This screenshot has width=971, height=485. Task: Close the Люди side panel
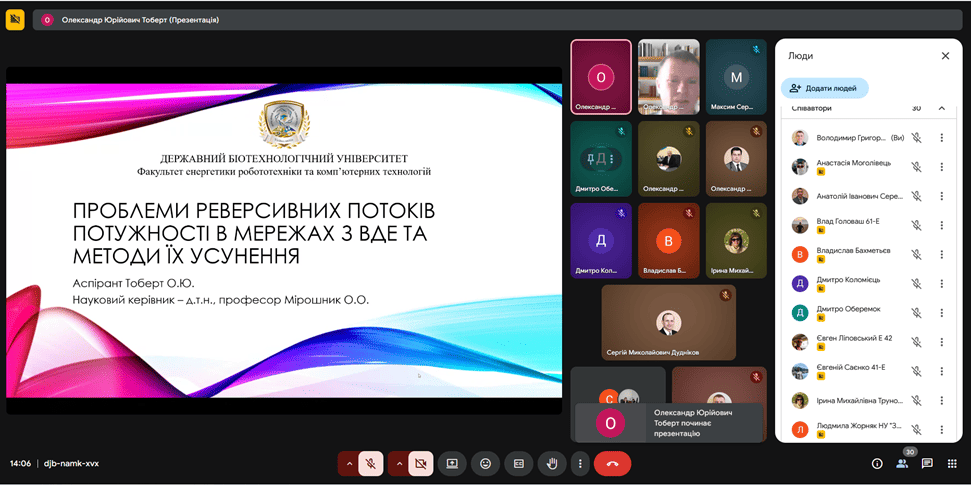click(945, 56)
